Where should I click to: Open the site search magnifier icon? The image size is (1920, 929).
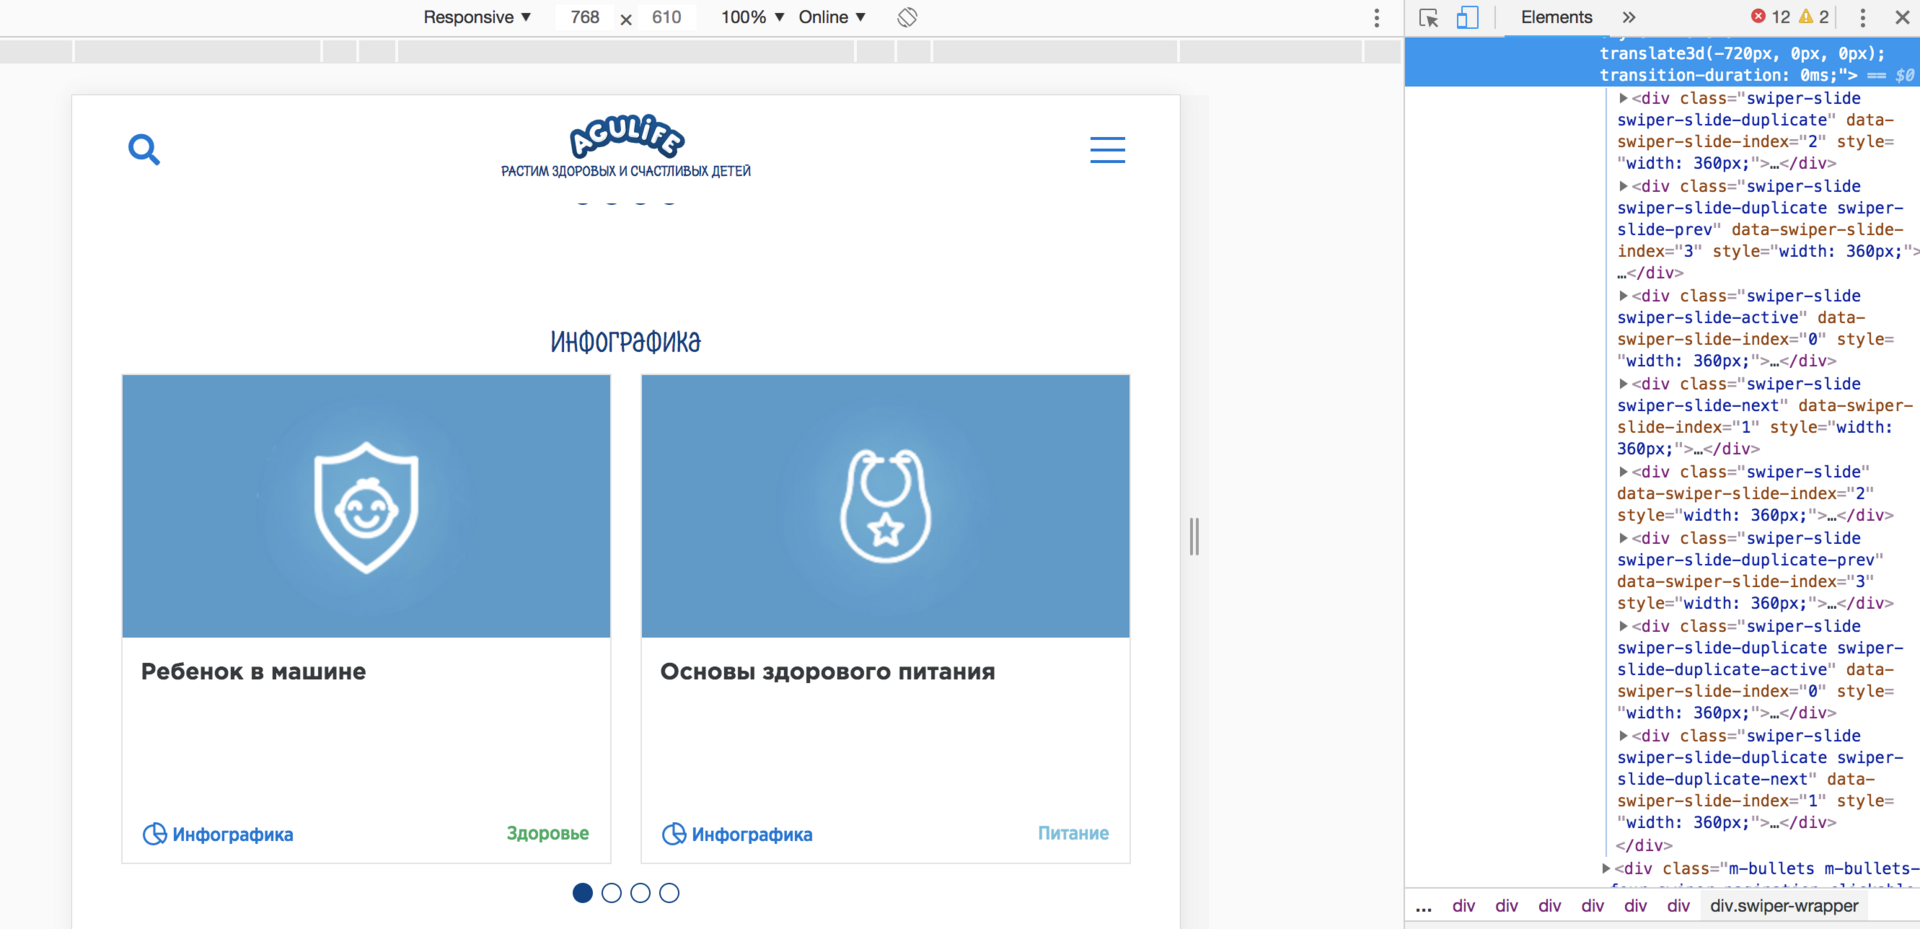[x=144, y=150]
